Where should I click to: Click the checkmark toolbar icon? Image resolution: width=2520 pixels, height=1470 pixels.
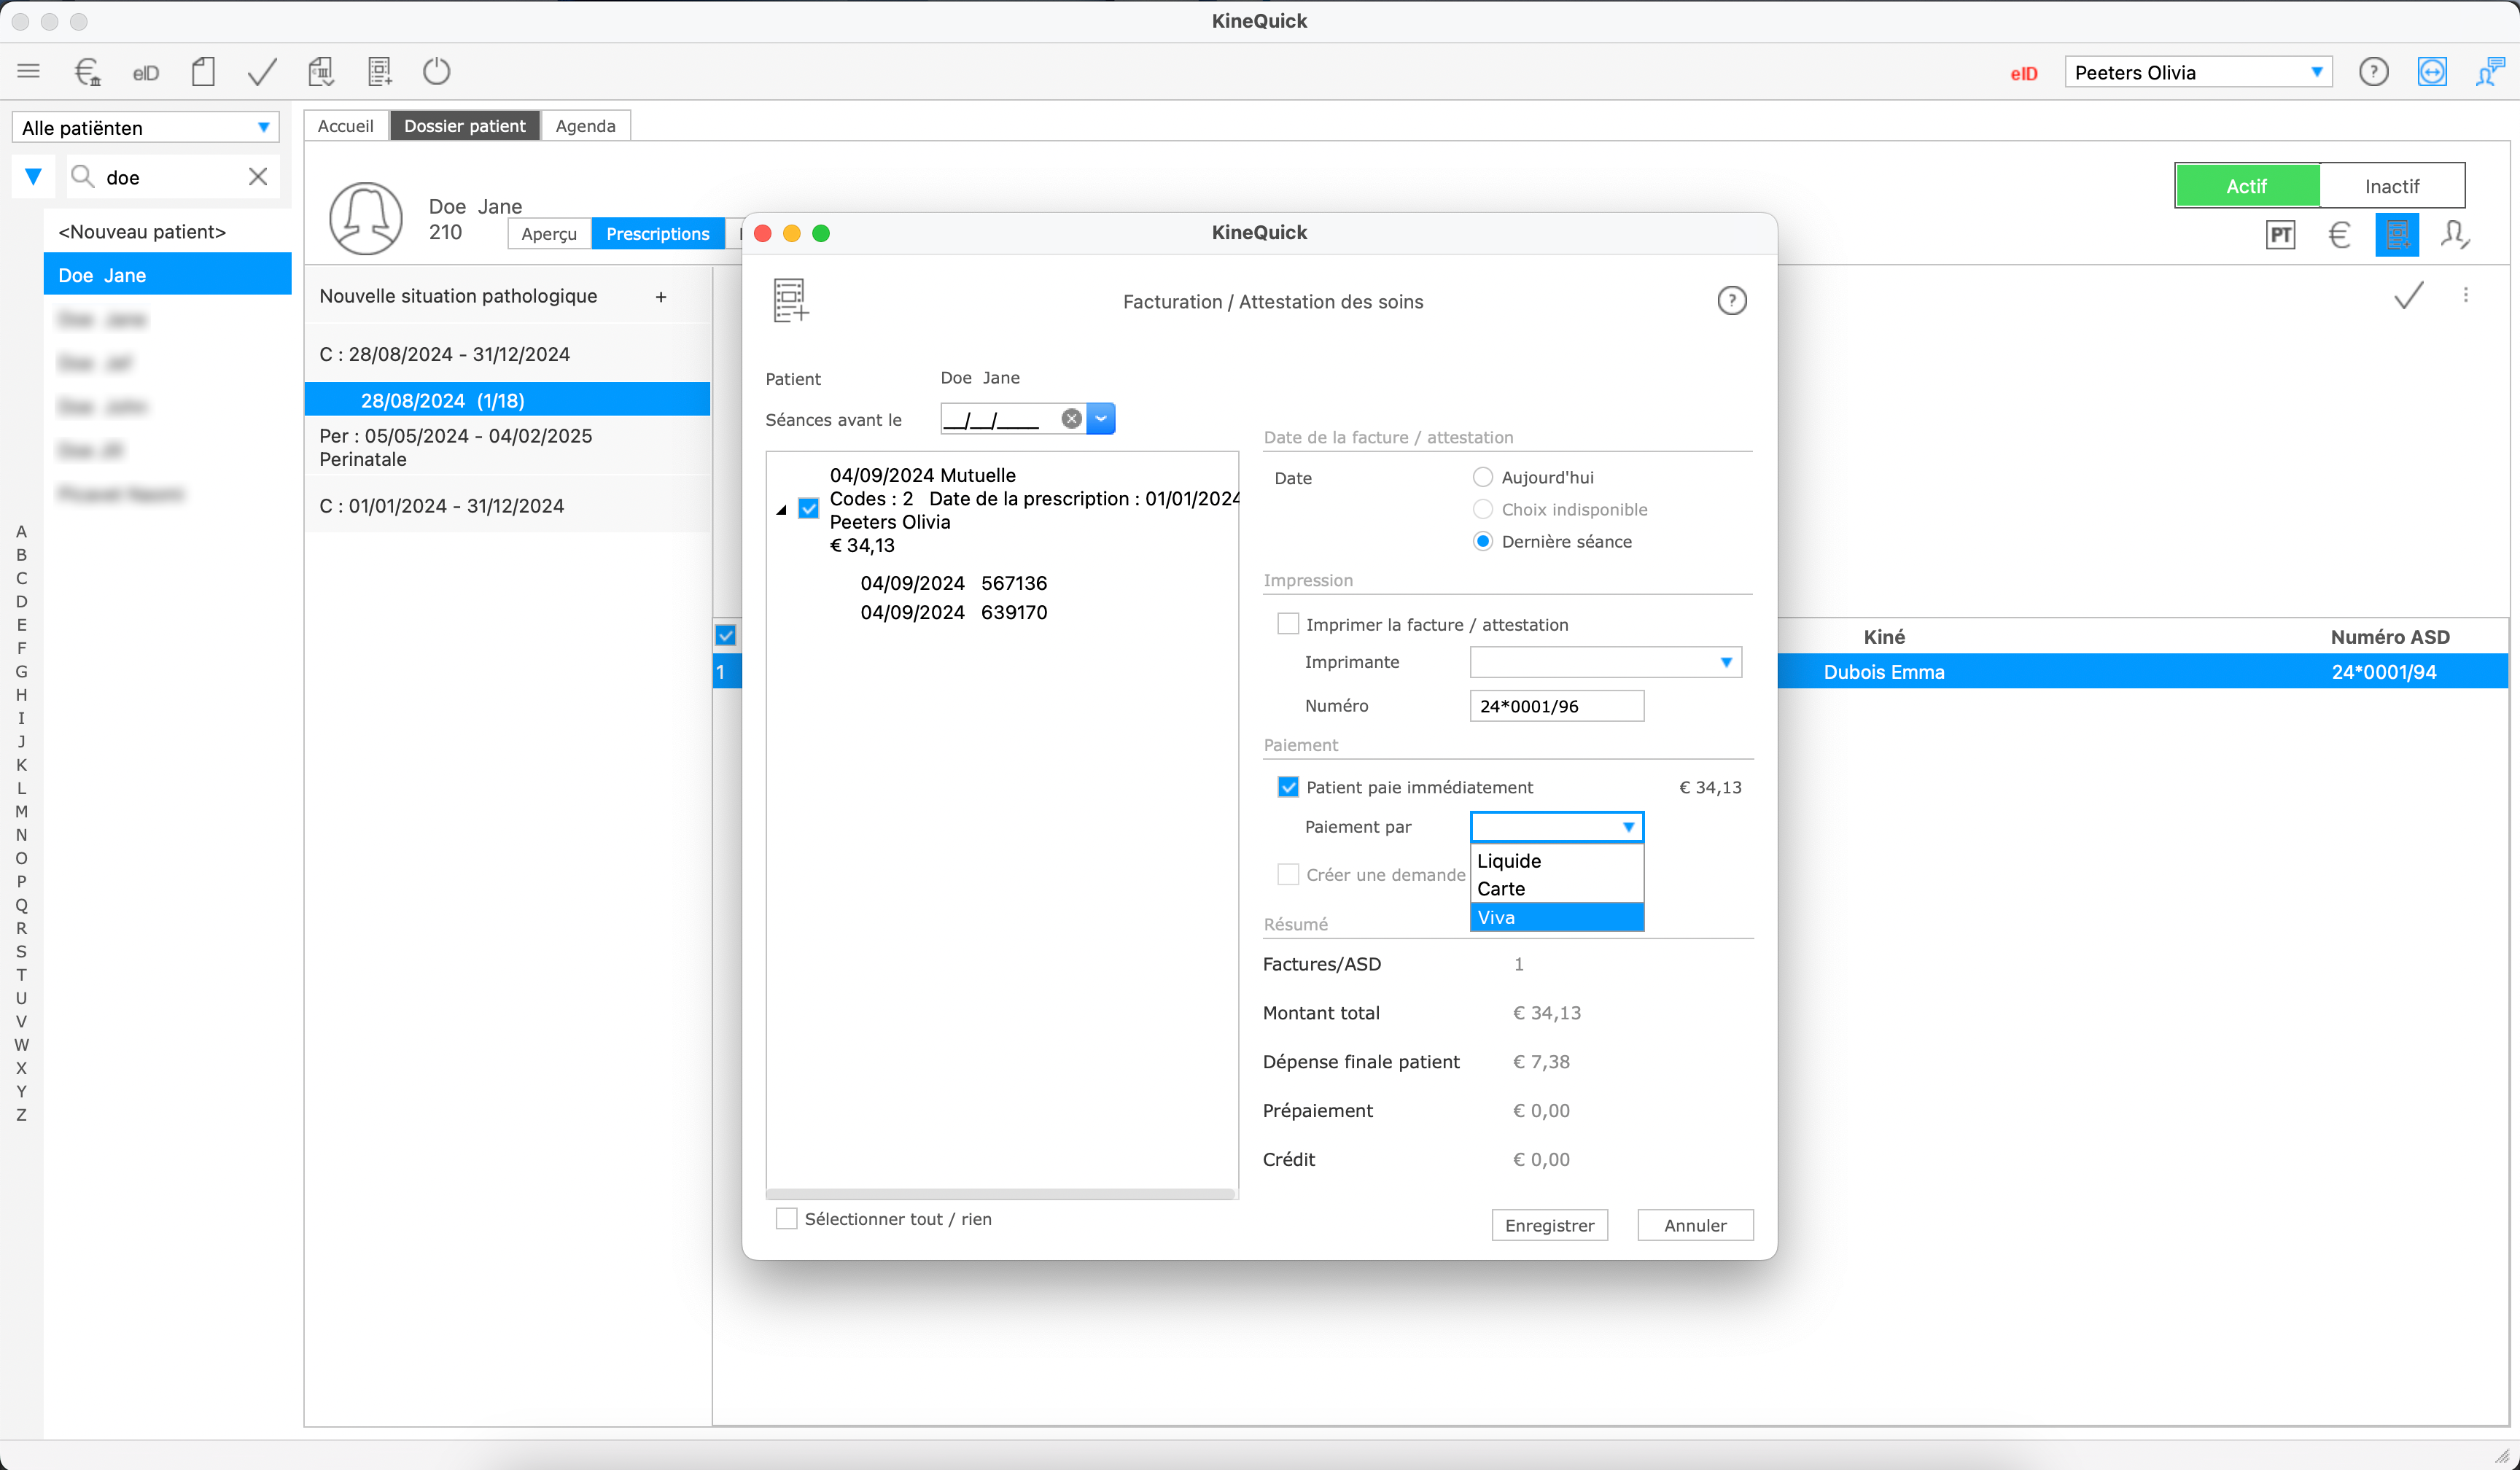tap(262, 71)
